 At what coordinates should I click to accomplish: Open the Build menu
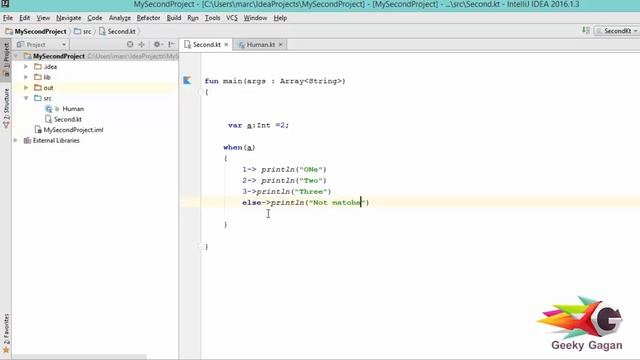pos(174,18)
